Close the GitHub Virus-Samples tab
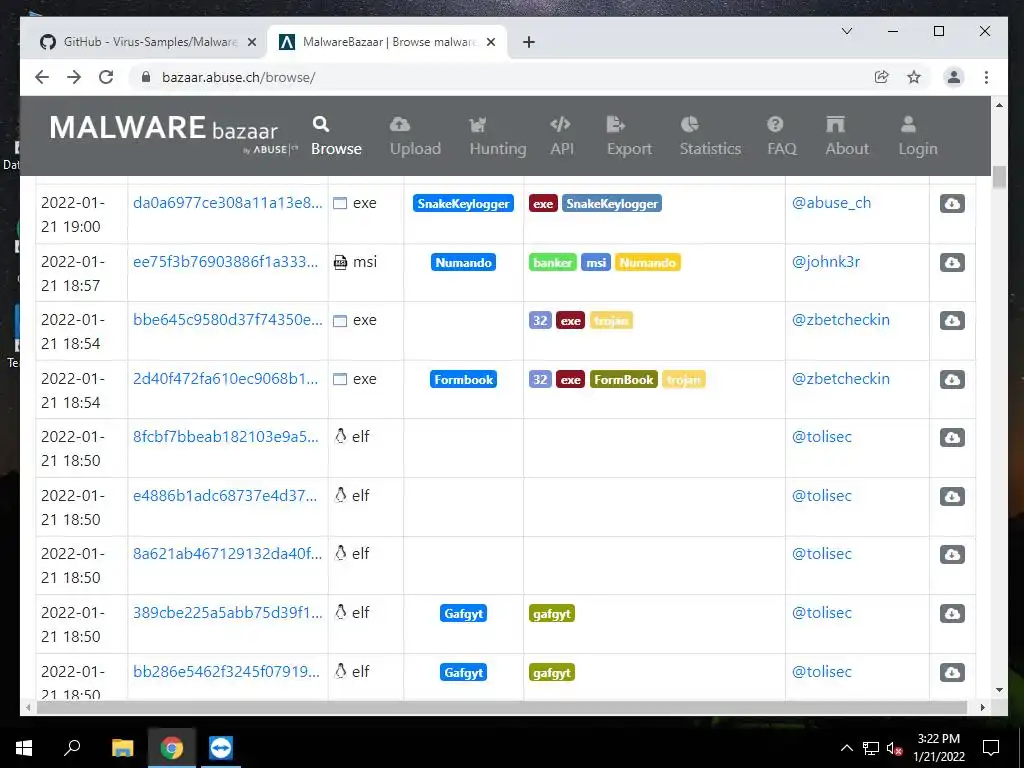The width and height of the screenshot is (1024, 768). pos(252,42)
